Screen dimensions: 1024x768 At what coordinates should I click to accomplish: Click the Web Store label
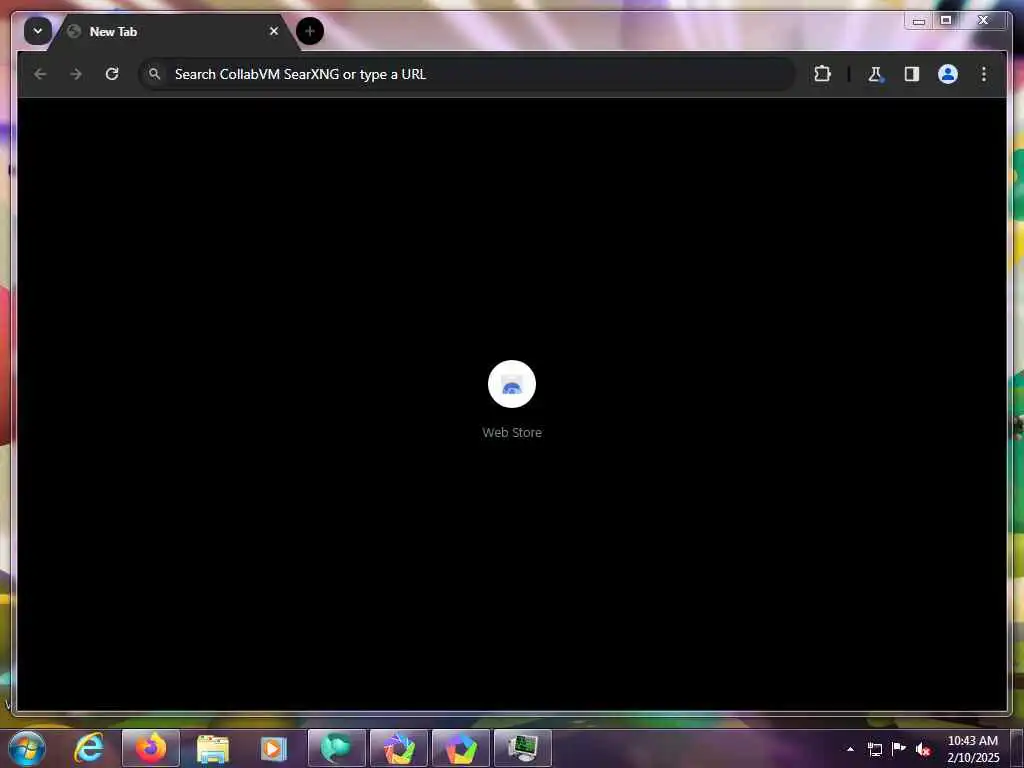[512, 432]
